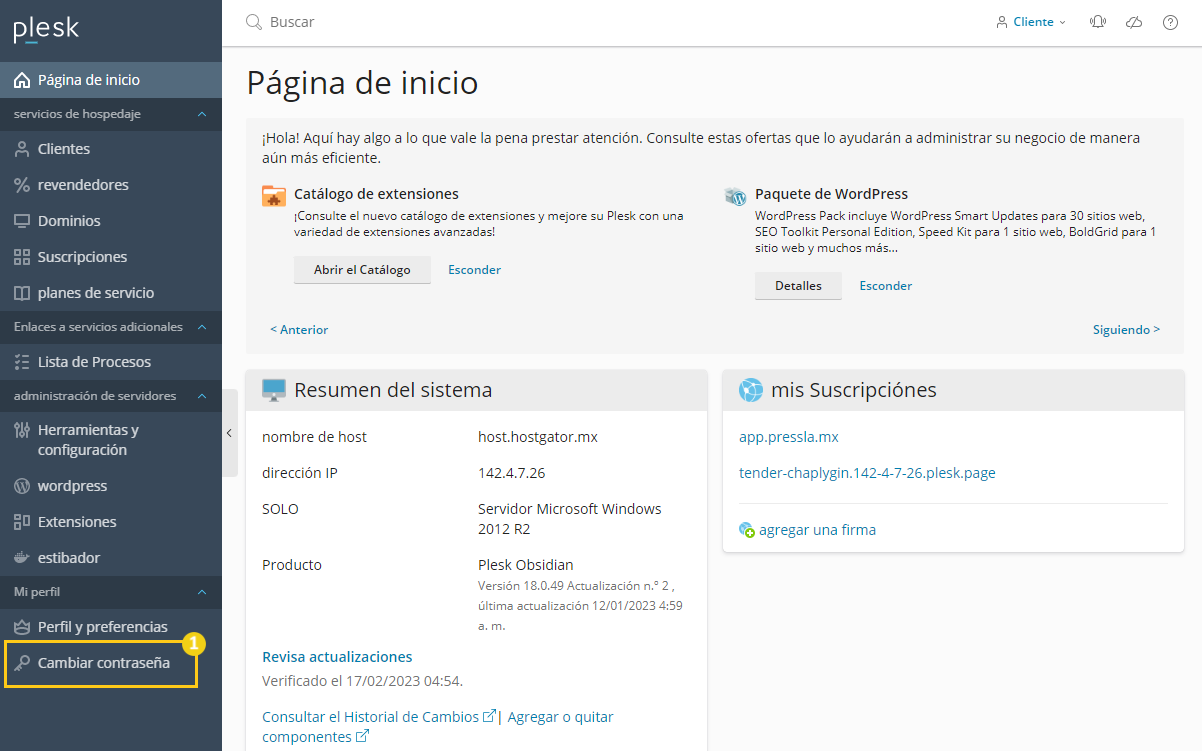
Task: Click the Clientes person icon
Action: tap(22, 149)
